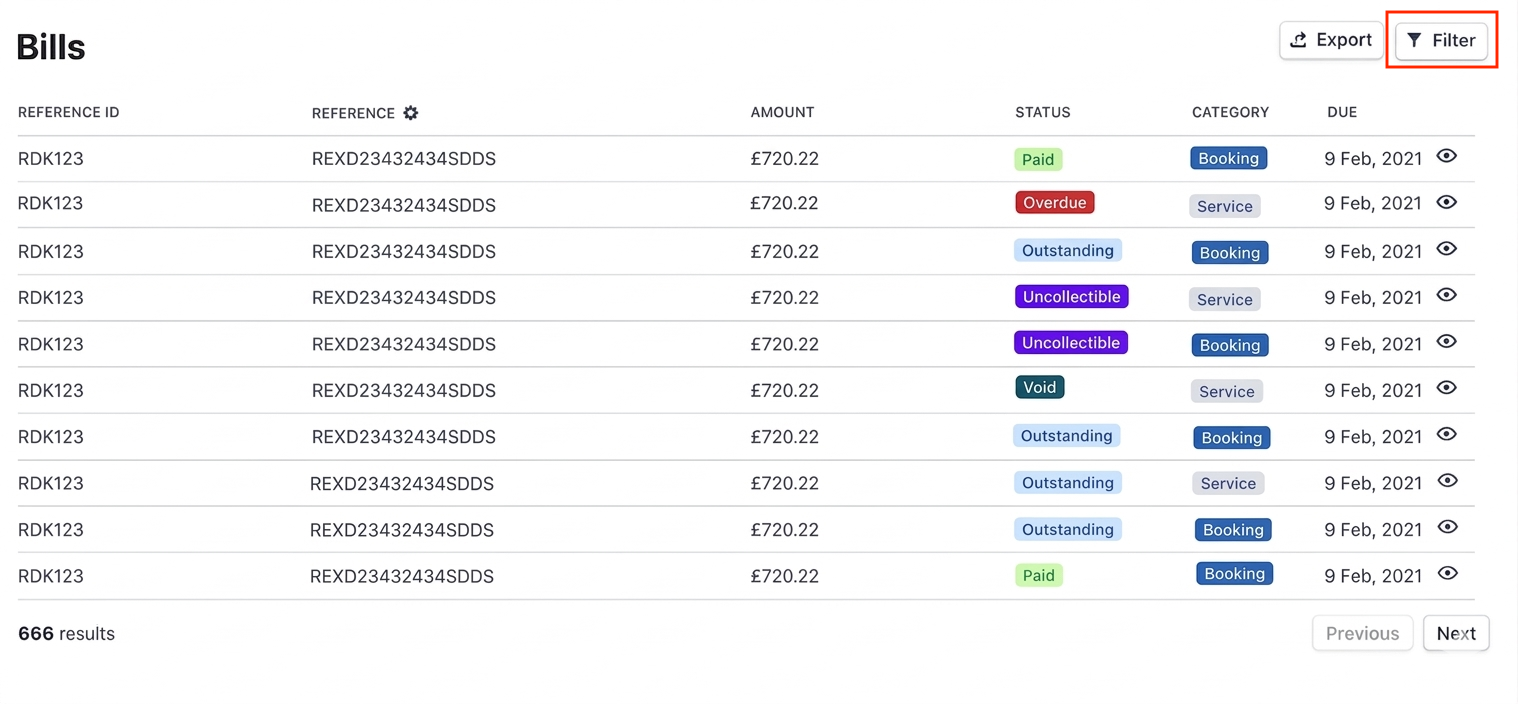Sort by the Due column header
Viewport: 1518px width, 704px height.
1342,112
